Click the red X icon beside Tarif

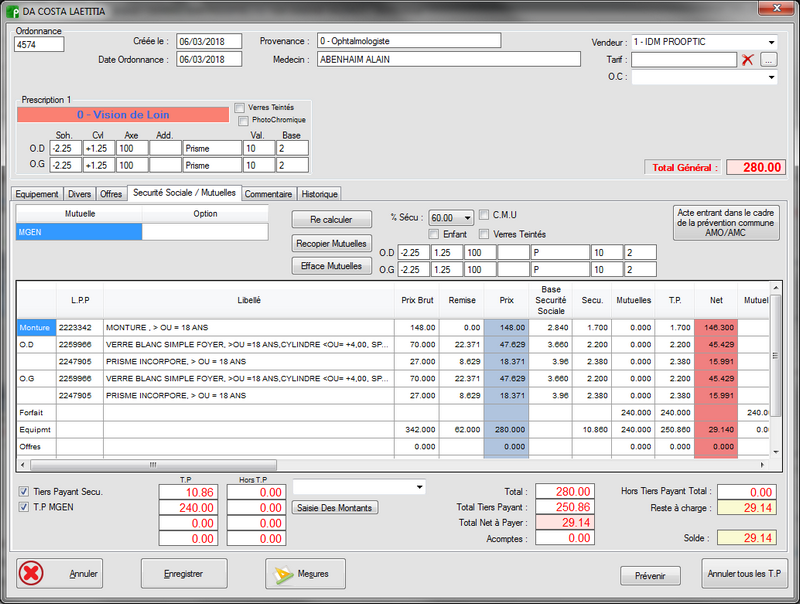[747, 60]
